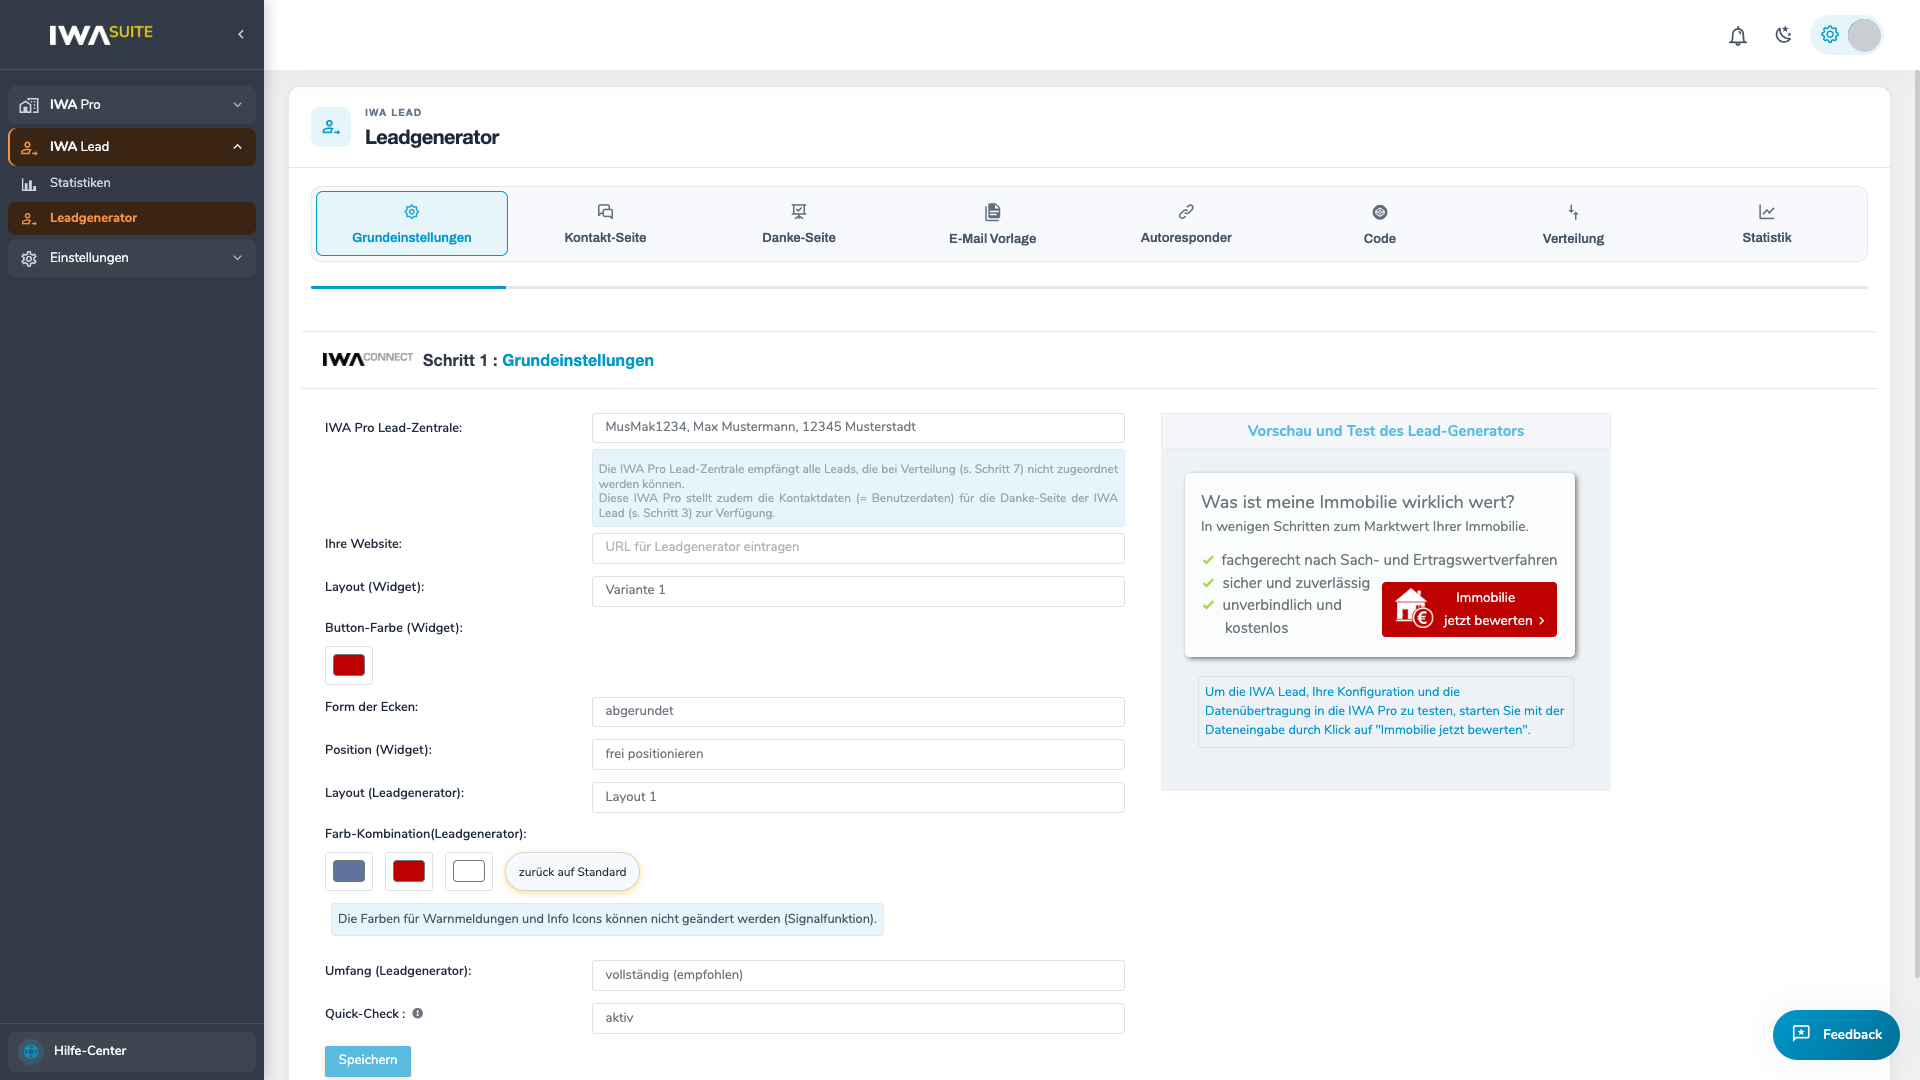Open the settings gear in top bar

click(x=1830, y=34)
